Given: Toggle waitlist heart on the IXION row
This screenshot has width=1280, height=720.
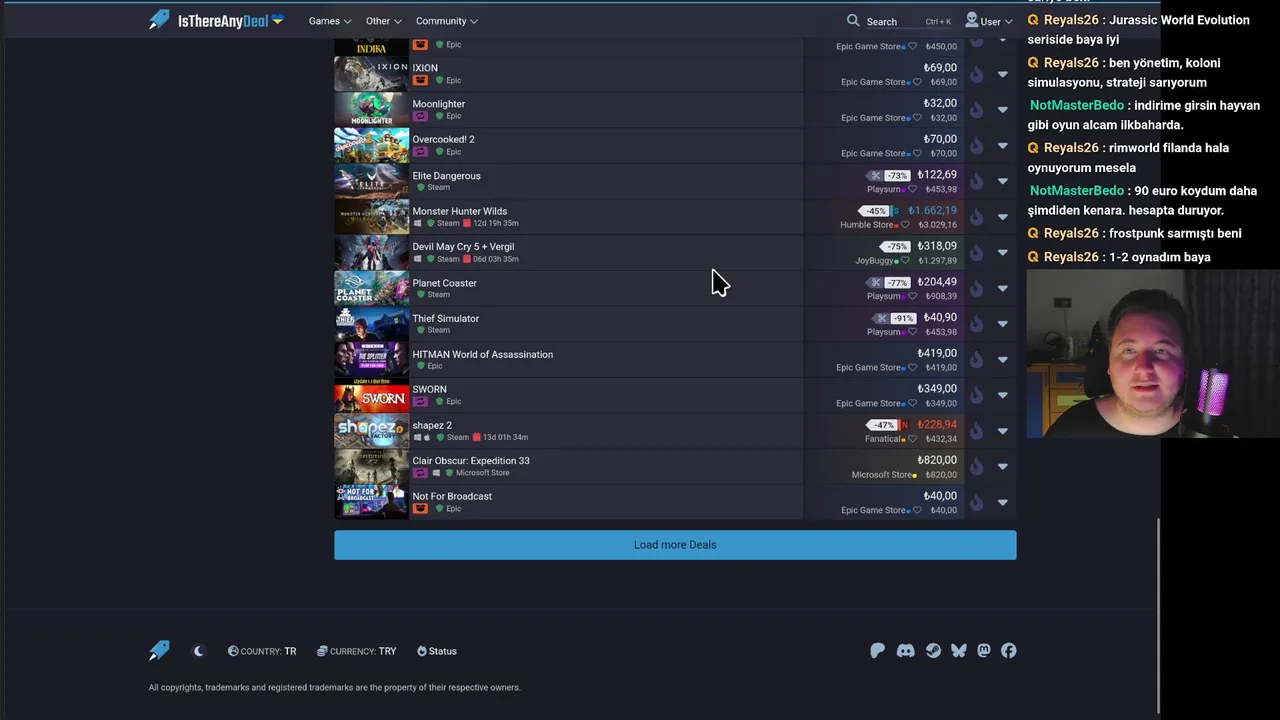Looking at the screenshot, I should [x=917, y=82].
